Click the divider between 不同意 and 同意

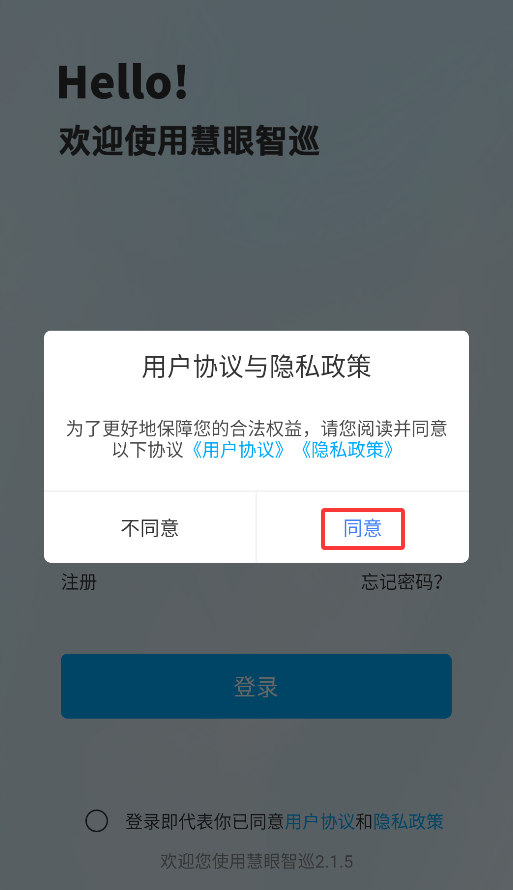[x=256, y=527]
